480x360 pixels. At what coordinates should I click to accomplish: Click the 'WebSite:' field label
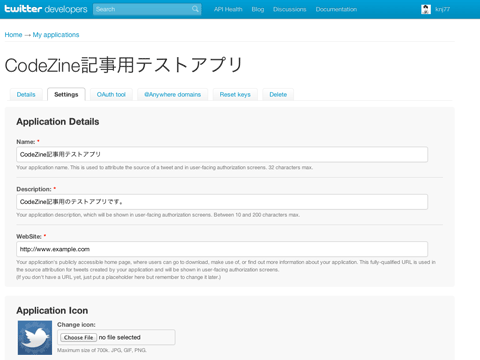29,236
